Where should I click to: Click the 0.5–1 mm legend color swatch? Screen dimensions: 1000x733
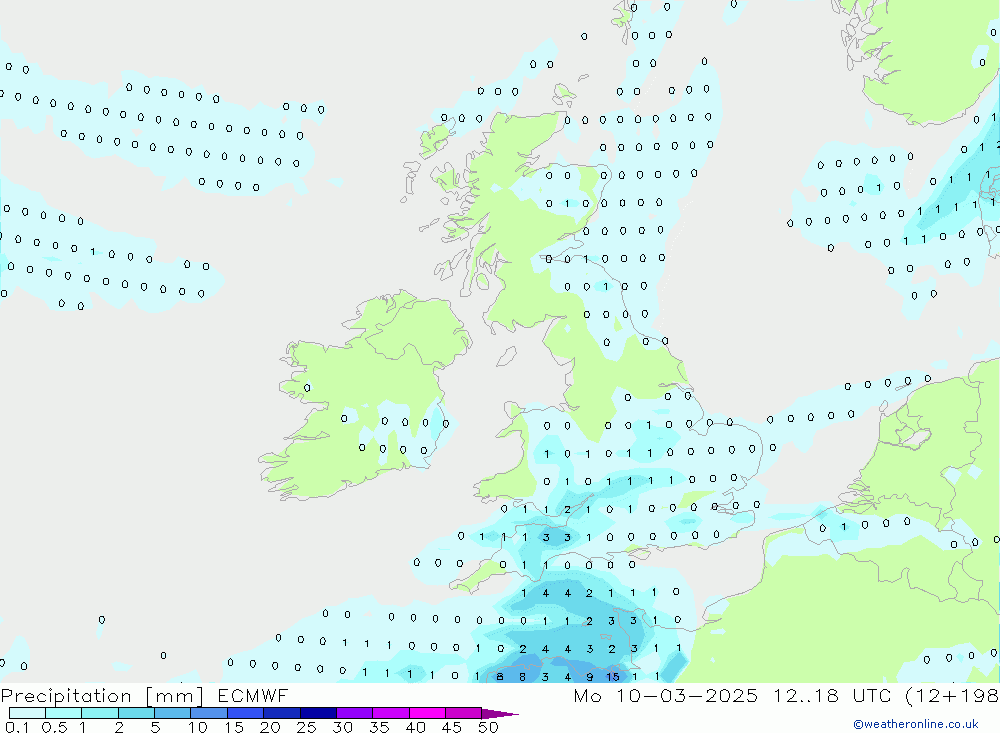(63, 713)
